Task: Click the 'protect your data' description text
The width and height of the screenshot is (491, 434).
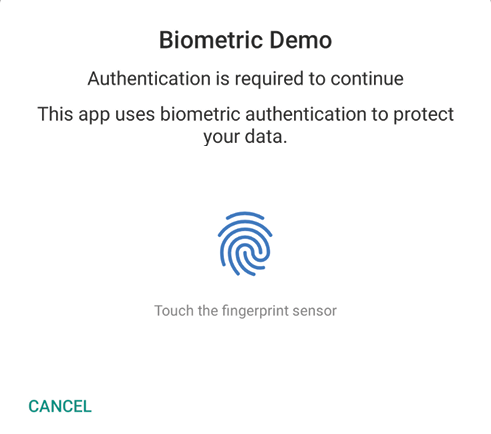Action: point(245,125)
